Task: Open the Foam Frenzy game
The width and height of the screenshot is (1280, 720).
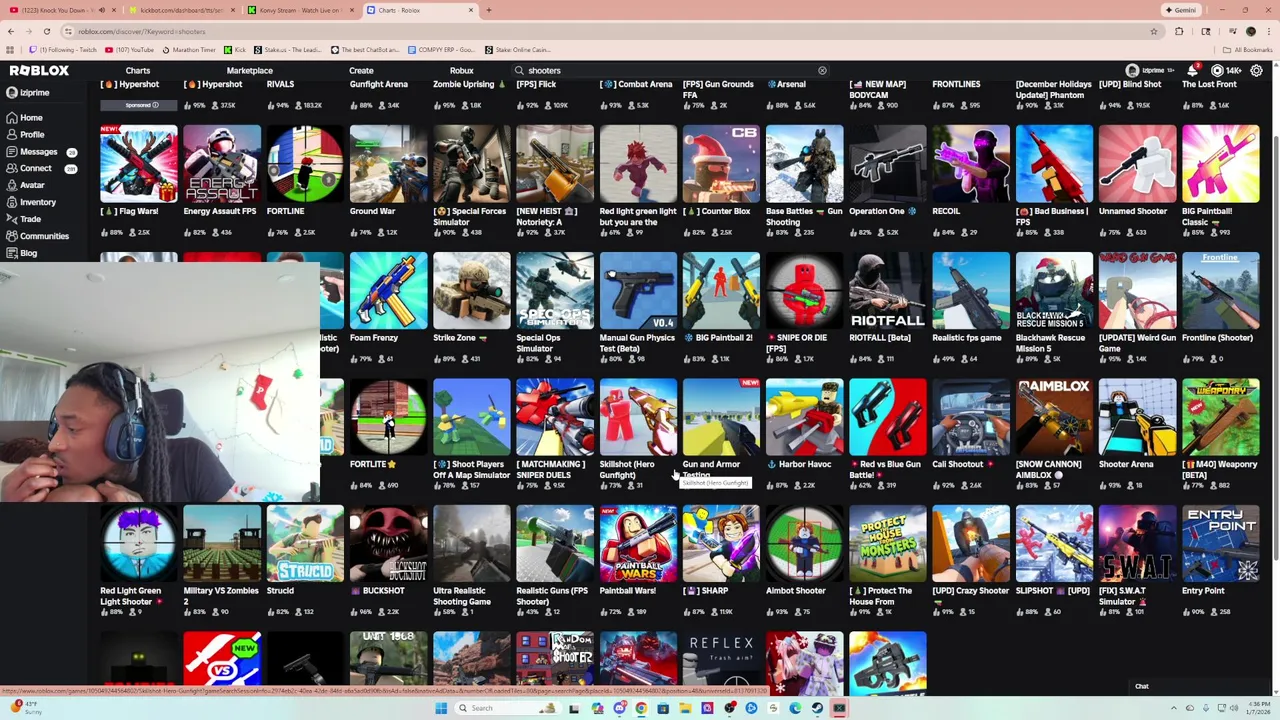Action: 388,291
